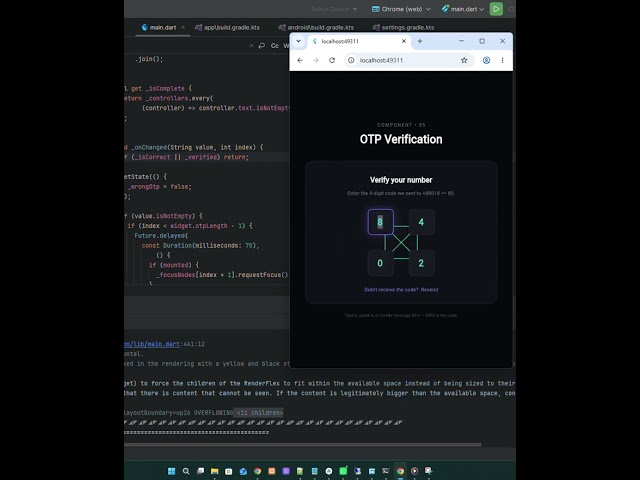
Task: Open a new Chrome tab with plus button
Action: pos(420,41)
